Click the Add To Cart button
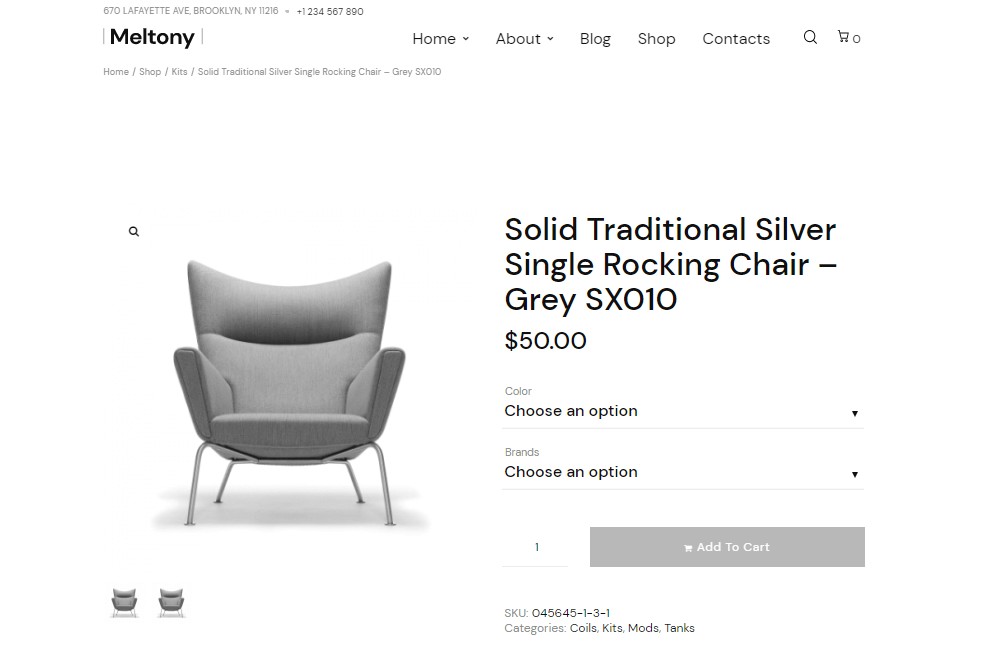Viewport: 1004px width, 668px height. coord(727,547)
